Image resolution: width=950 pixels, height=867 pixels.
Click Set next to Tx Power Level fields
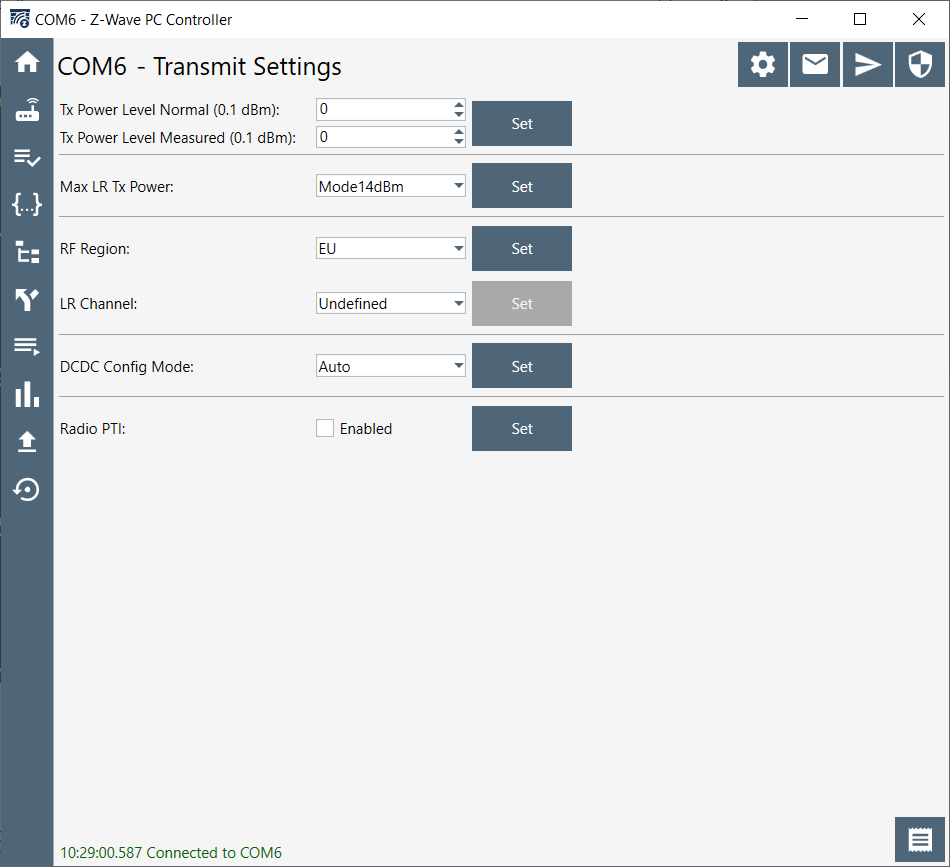point(522,124)
